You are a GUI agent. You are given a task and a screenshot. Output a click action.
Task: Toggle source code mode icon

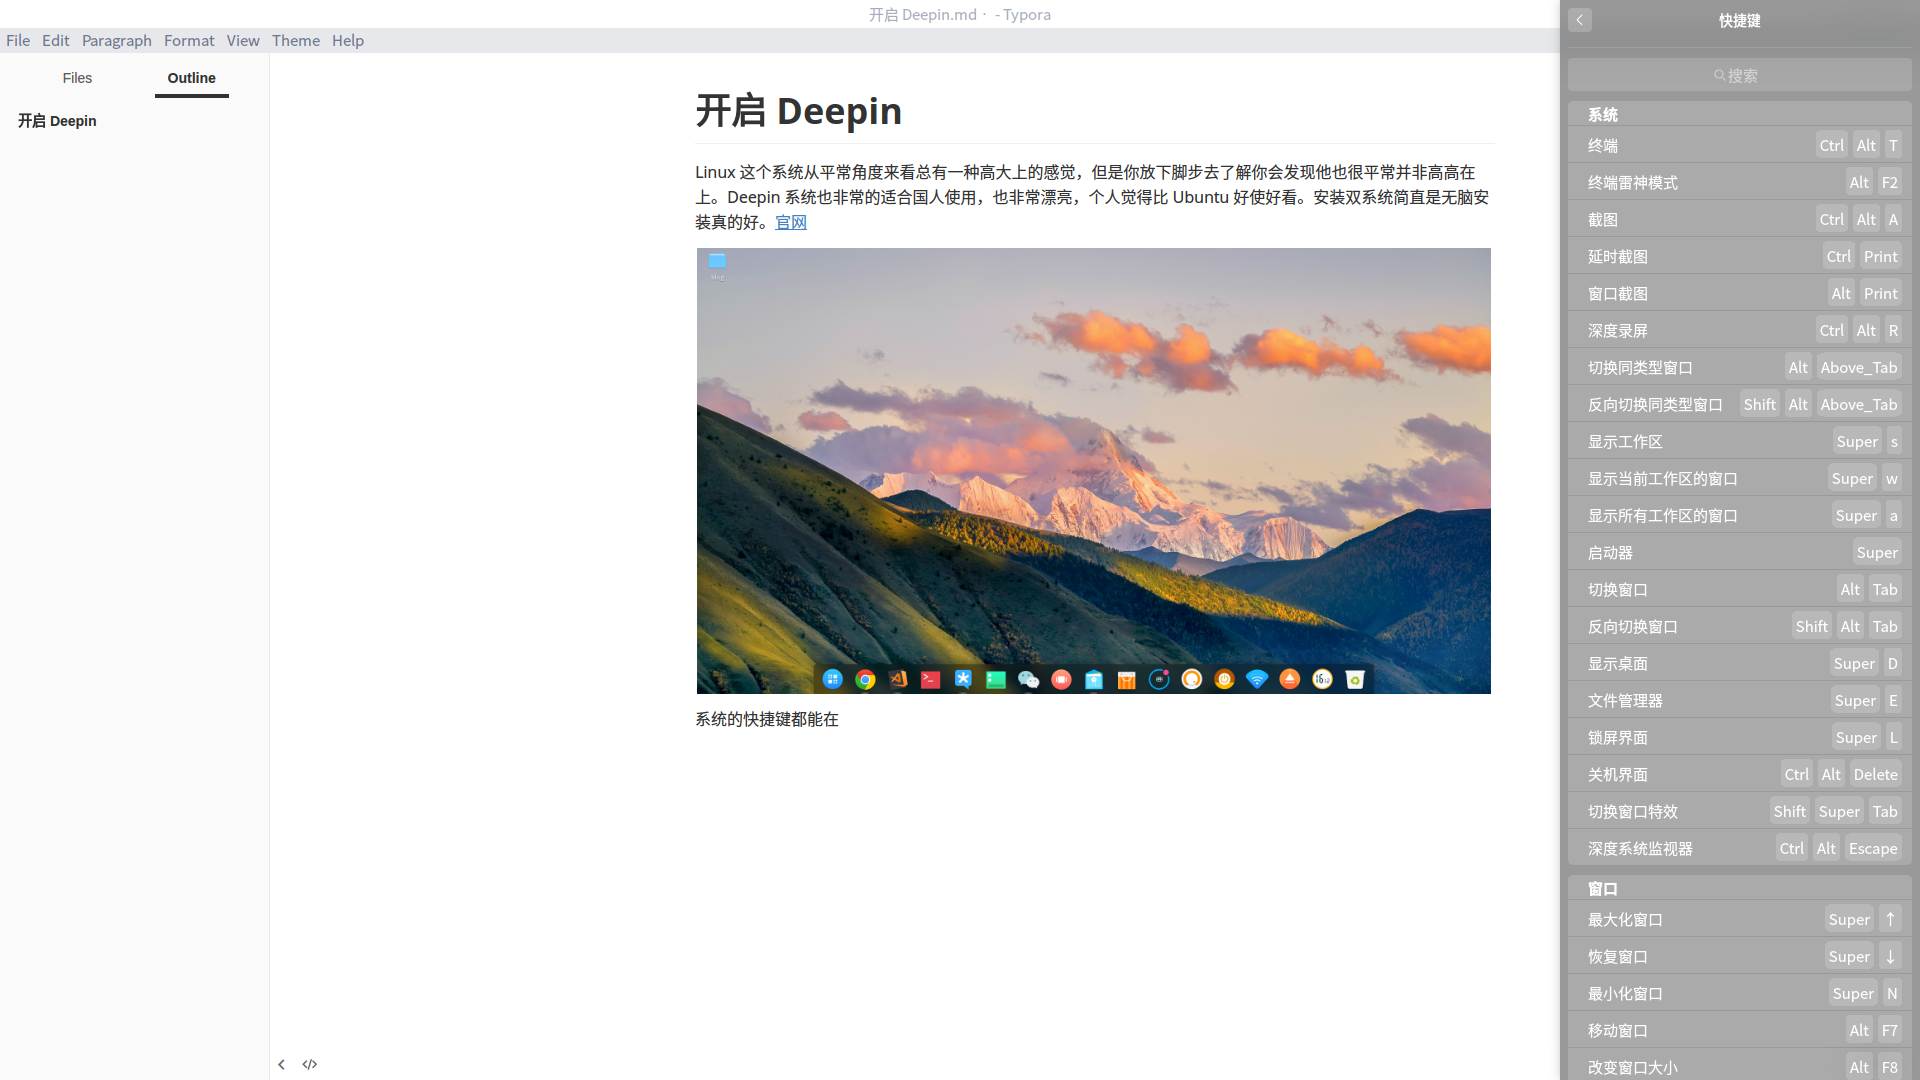[x=310, y=1064]
